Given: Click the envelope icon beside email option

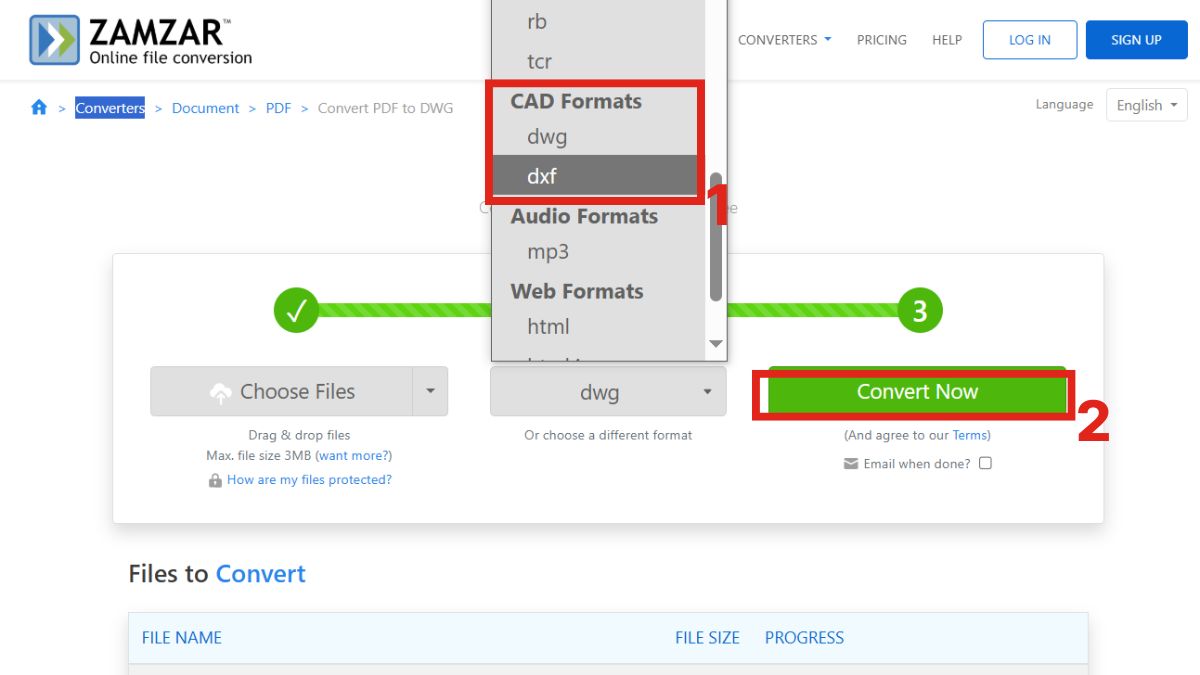Looking at the screenshot, I should [851, 464].
